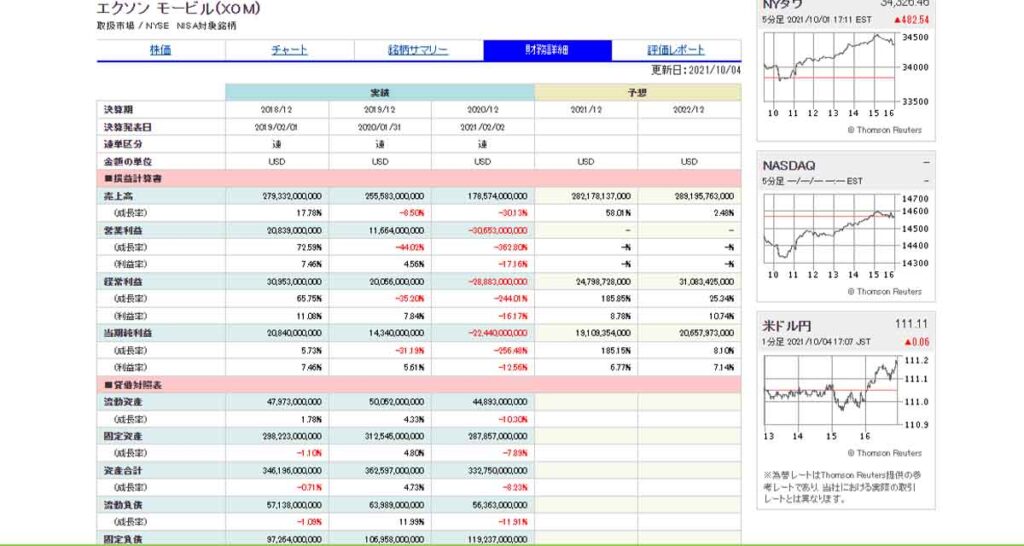The width and height of the screenshot is (1024, 546).
Task: Click the 決算発表日 2021/02/02 cell
Action: pyautogui.click(x=483, y=127)
